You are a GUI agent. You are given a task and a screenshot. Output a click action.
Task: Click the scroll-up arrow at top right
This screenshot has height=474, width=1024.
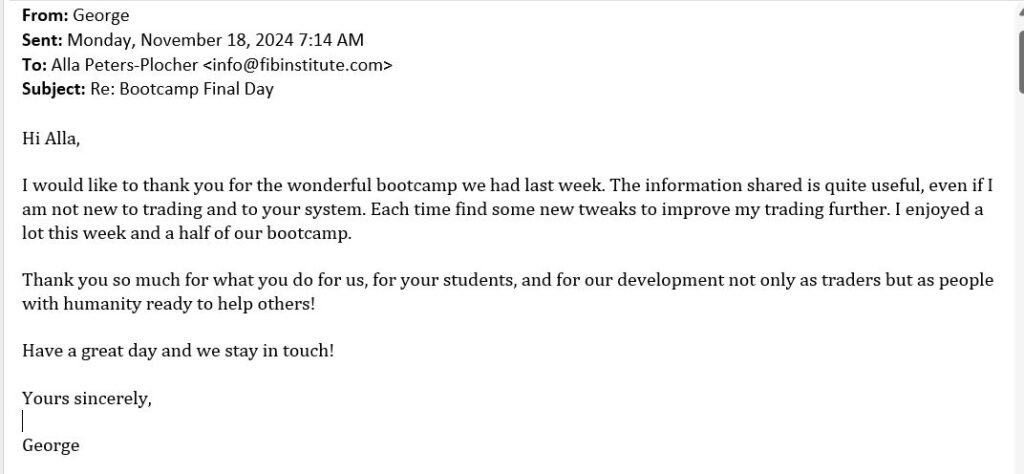coord(1021,10)
